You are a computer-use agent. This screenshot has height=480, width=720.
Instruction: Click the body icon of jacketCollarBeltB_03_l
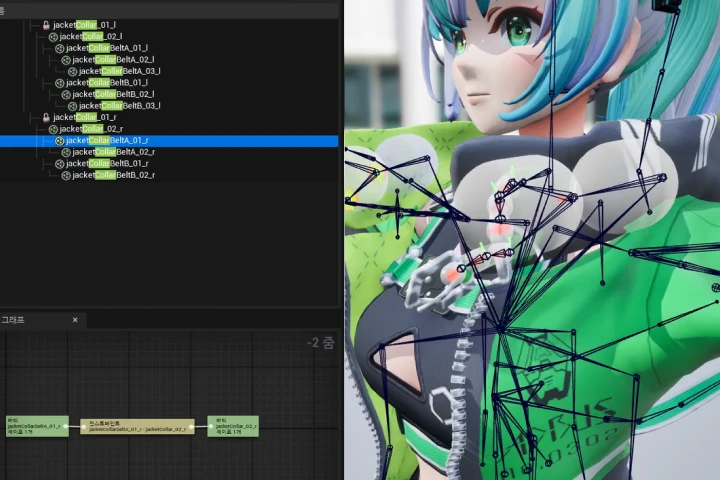72,106
